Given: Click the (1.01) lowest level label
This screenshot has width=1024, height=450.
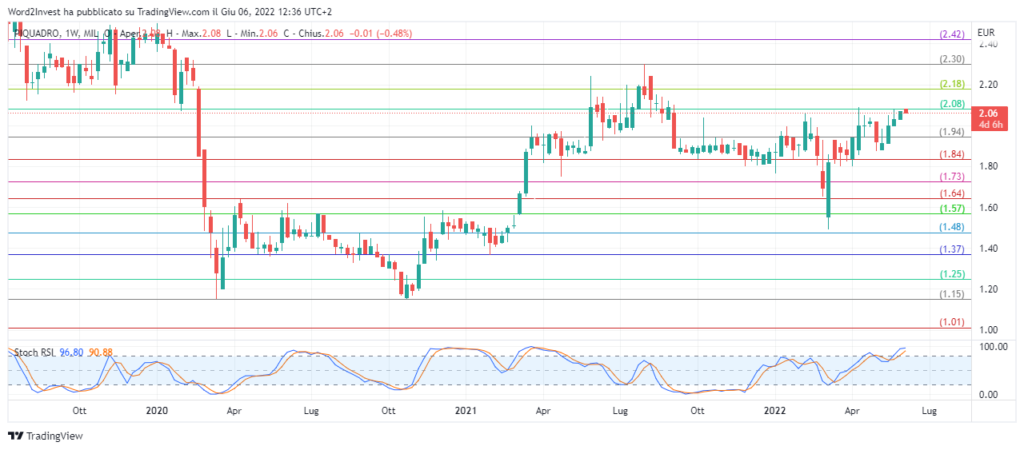Looking at the screenshot, I should click(x=951, y=323).
